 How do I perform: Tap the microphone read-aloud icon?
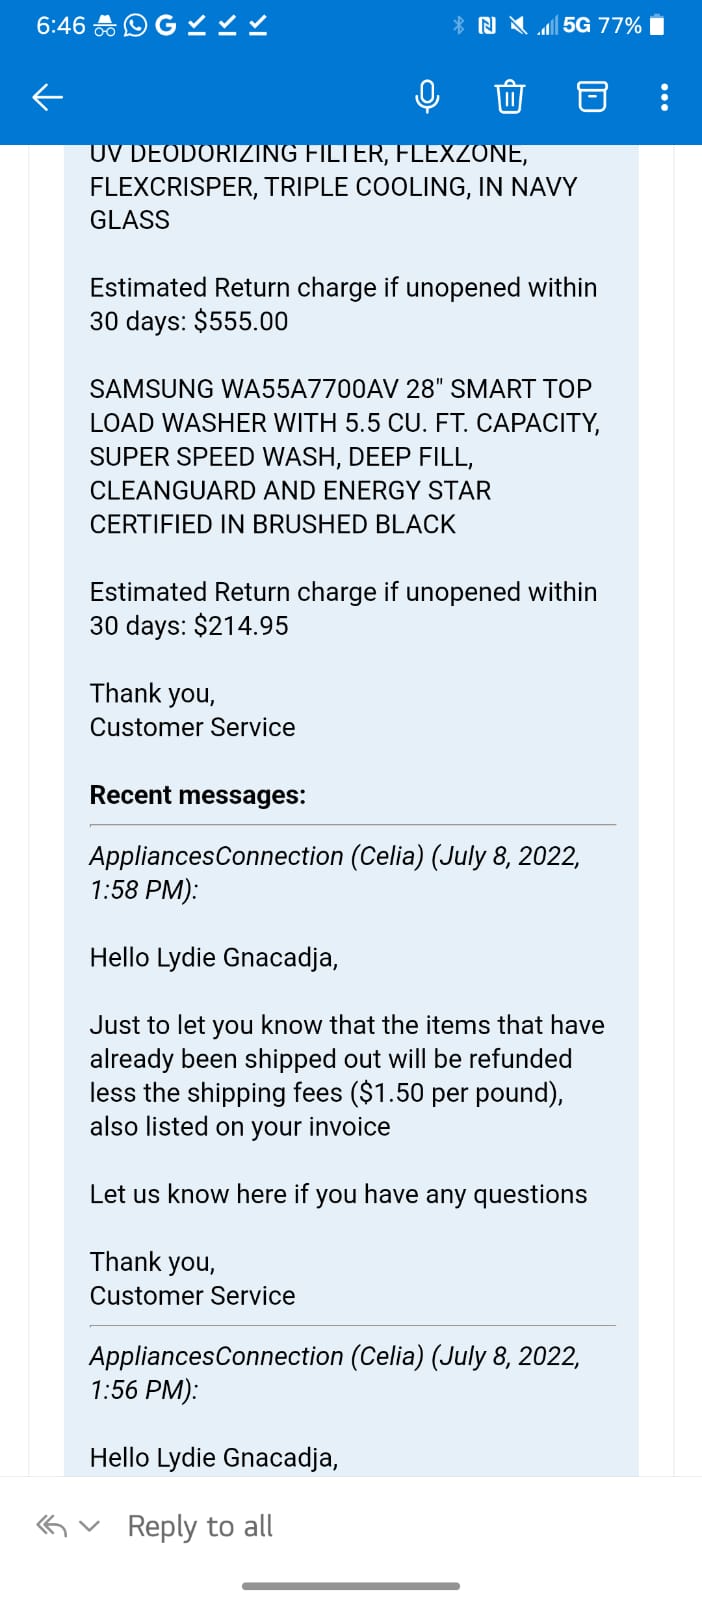(427, 97)
